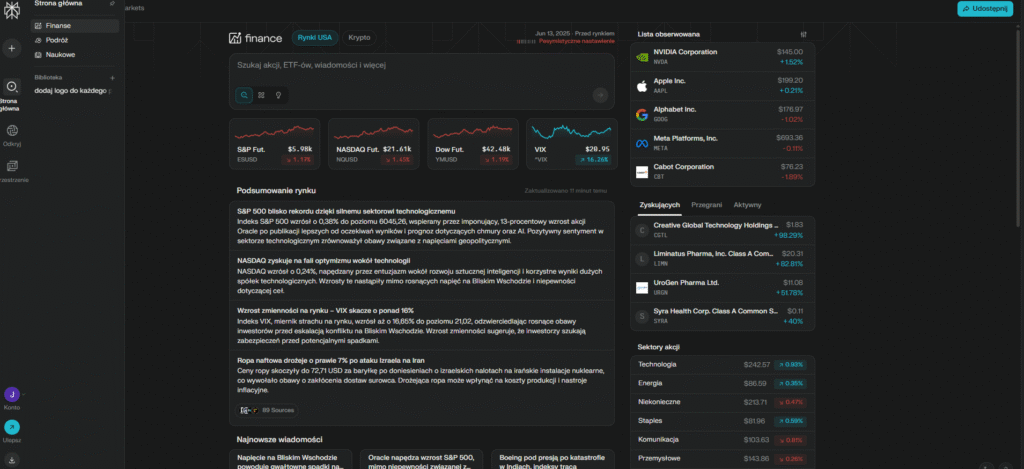Open the VIX chart card
Screen dimensions: 1024x469
point(571,143)
